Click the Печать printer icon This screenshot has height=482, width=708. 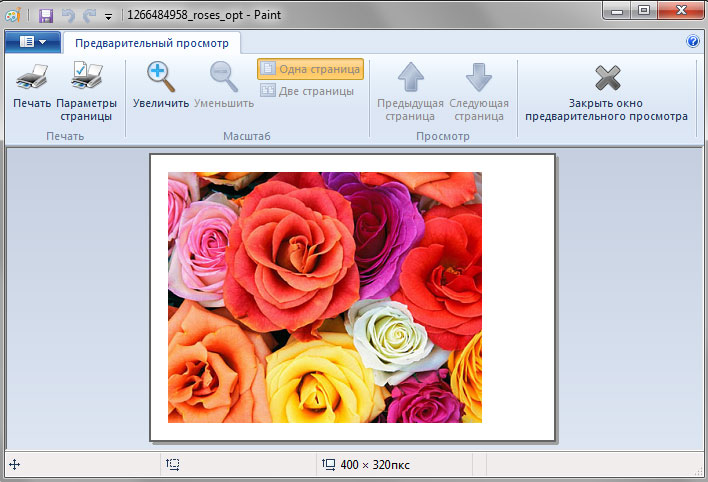pos(32,77)
